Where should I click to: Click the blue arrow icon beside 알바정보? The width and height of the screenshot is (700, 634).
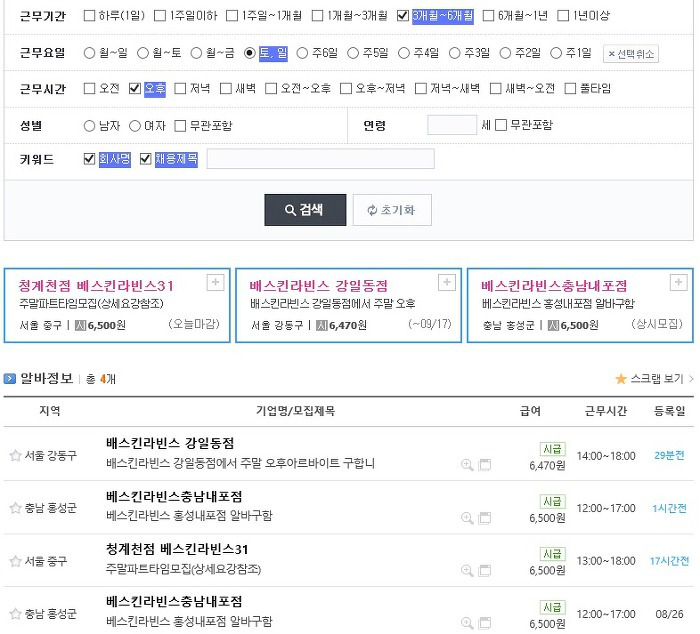coord(9,379)
